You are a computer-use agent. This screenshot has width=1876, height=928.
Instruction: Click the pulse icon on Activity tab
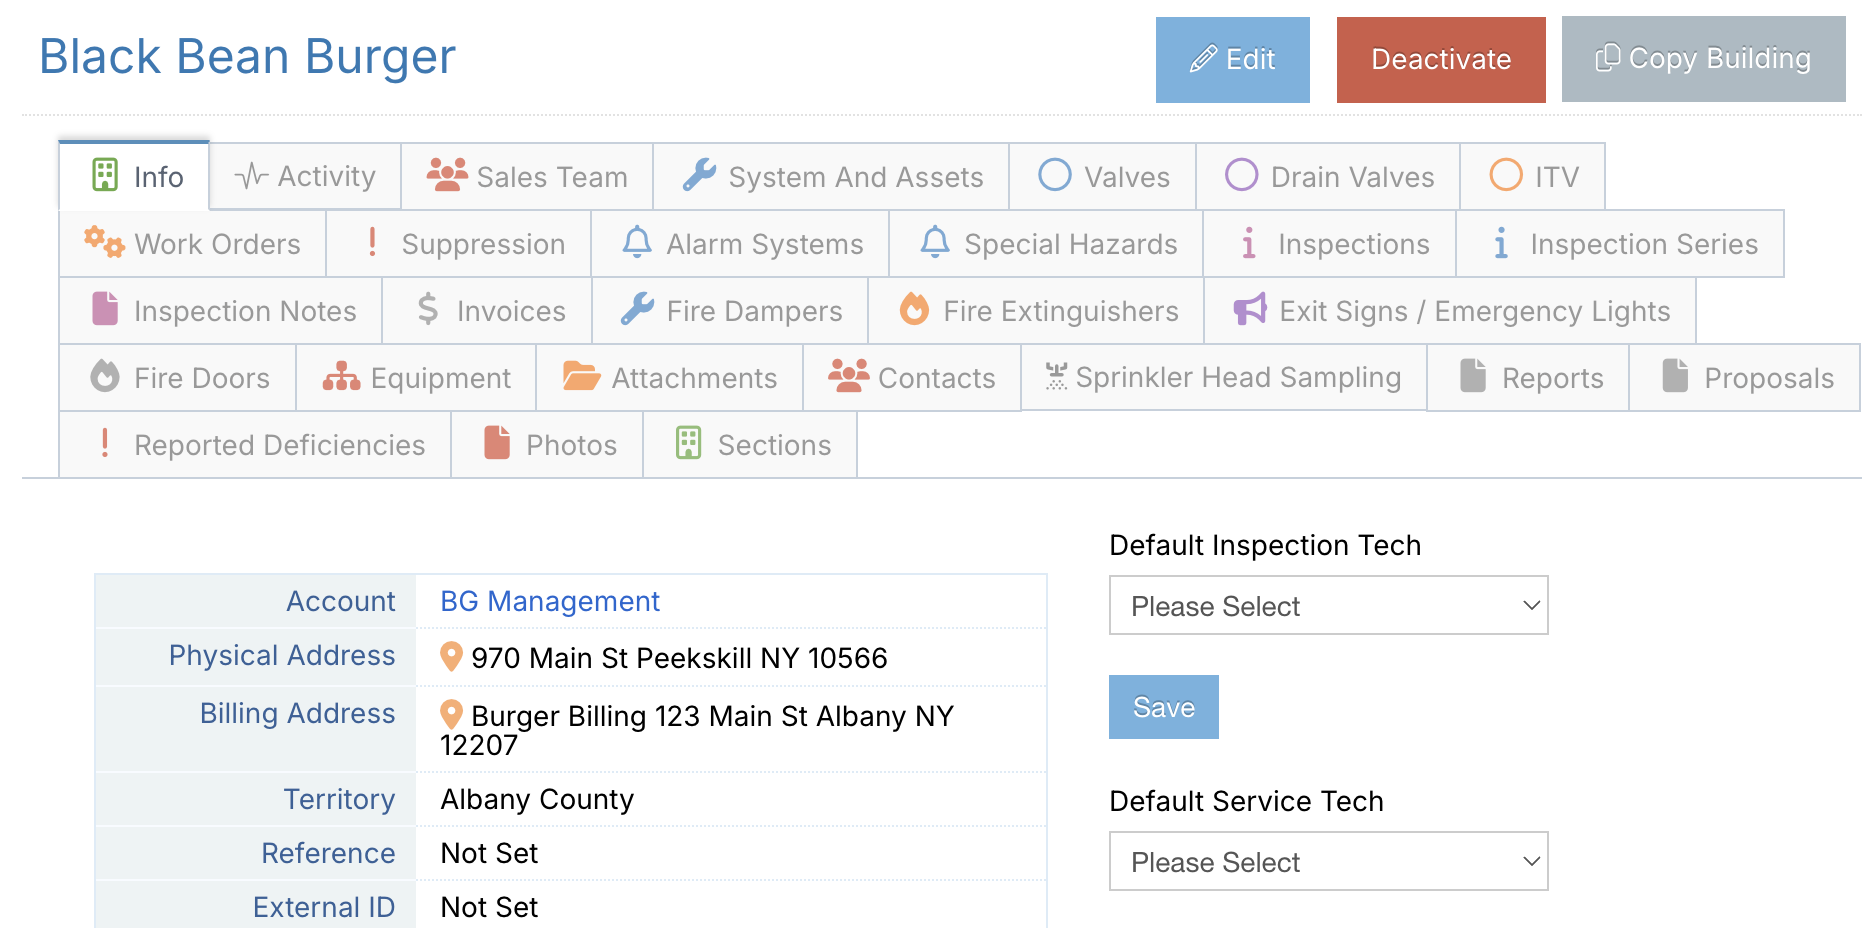[251, 176]
